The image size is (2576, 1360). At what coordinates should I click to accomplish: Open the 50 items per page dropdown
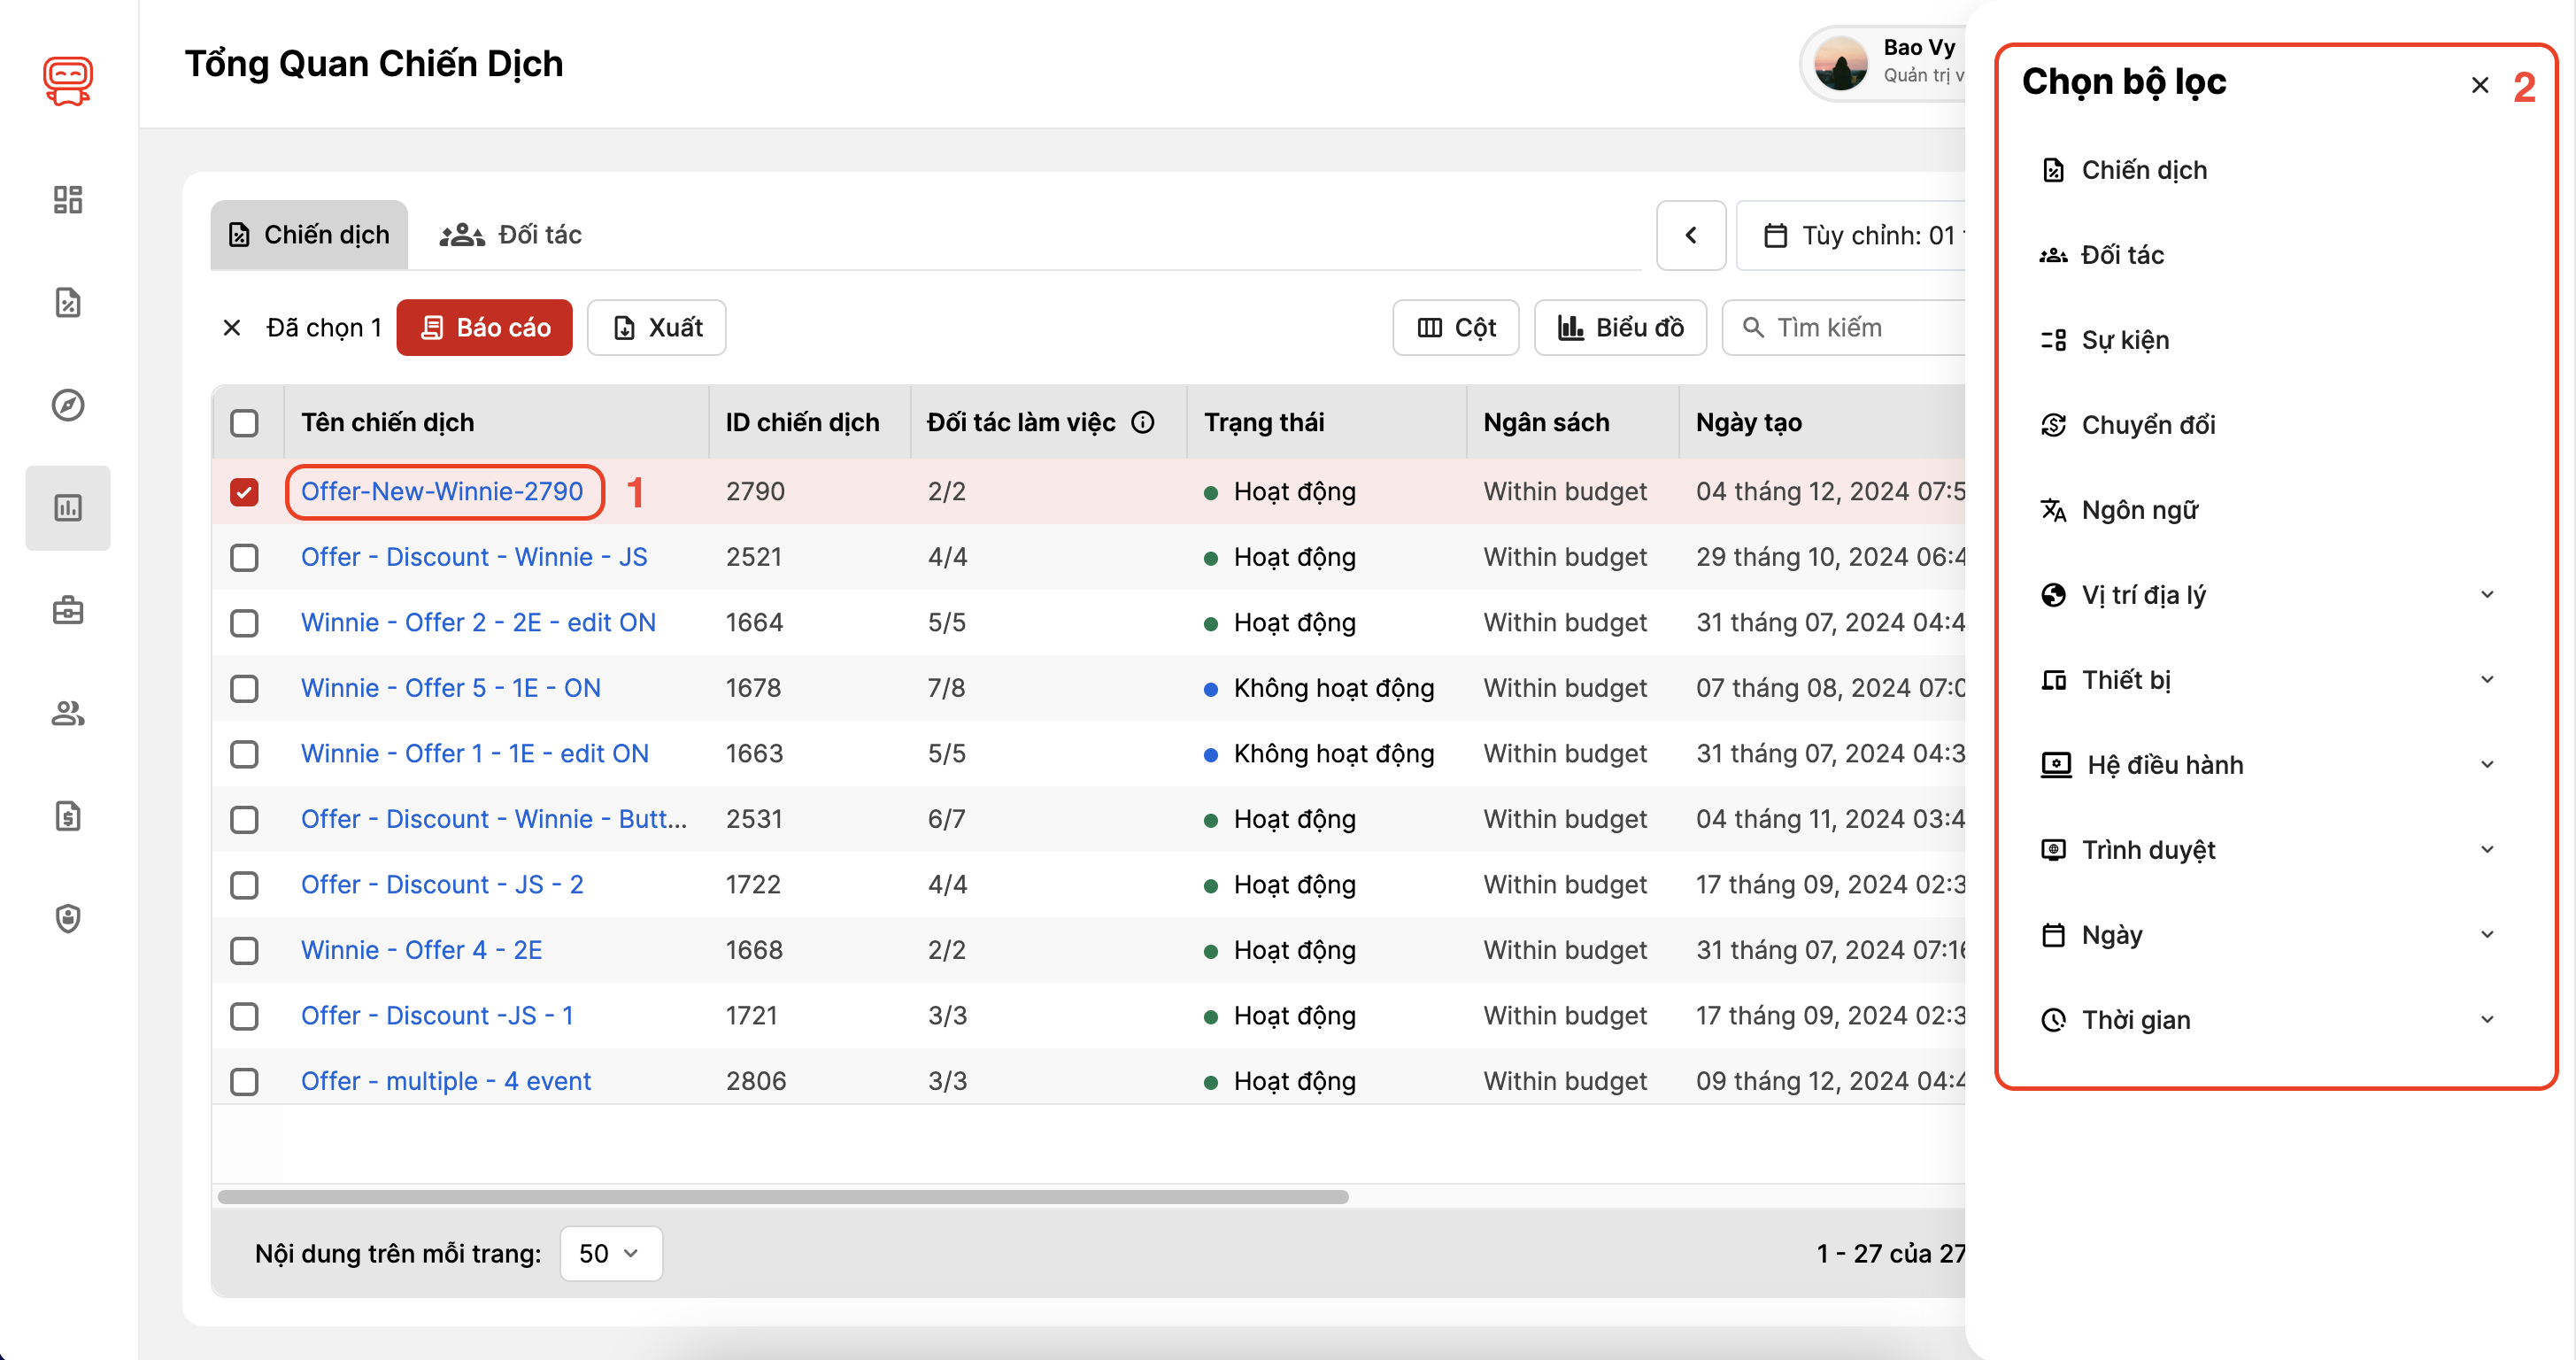tap(611, 1253)
